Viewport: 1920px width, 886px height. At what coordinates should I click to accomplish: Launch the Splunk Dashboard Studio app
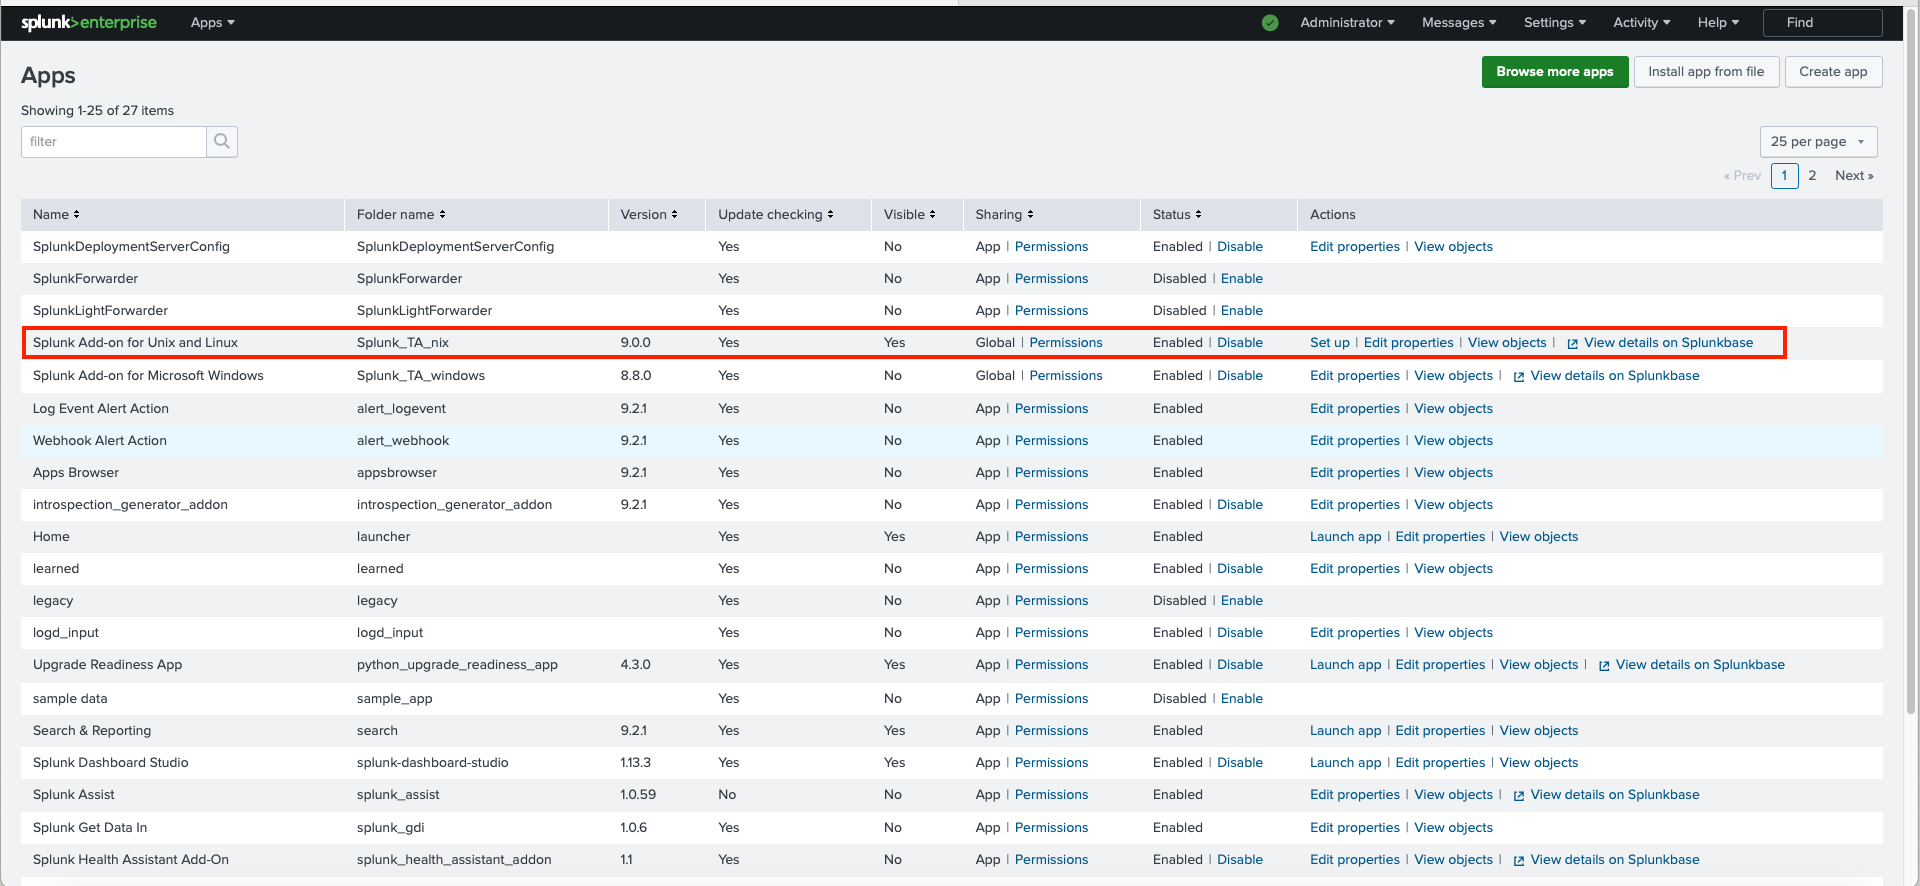click(1345, 762)
